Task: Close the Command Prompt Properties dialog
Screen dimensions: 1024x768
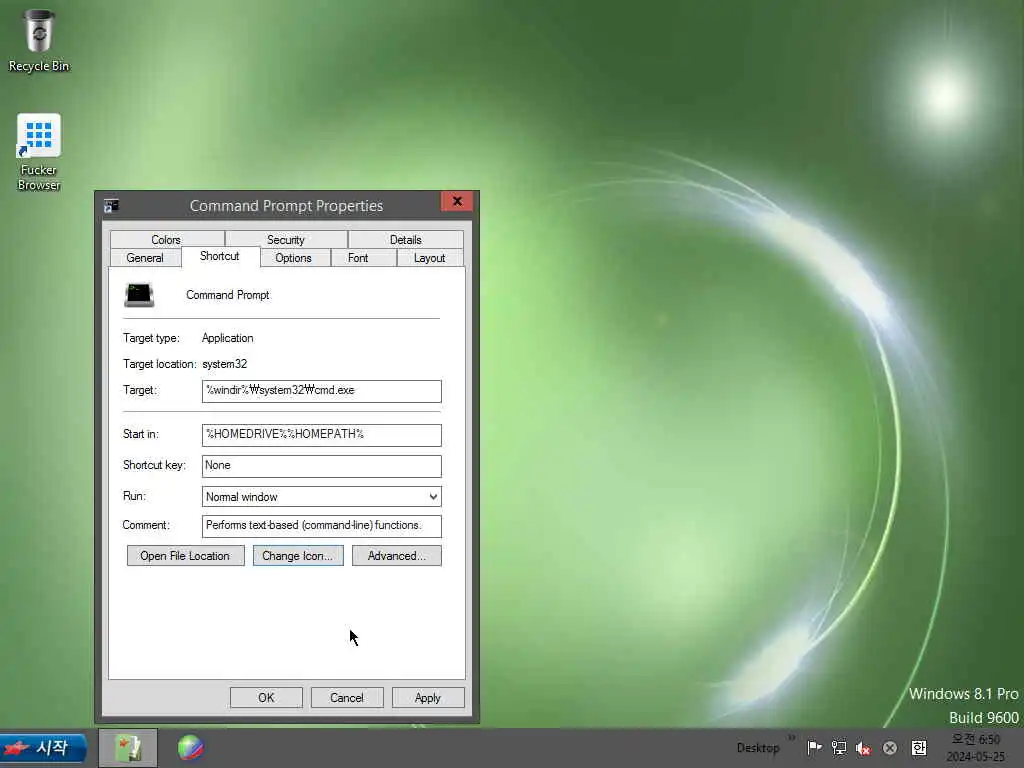Action: tap(457, 201)
